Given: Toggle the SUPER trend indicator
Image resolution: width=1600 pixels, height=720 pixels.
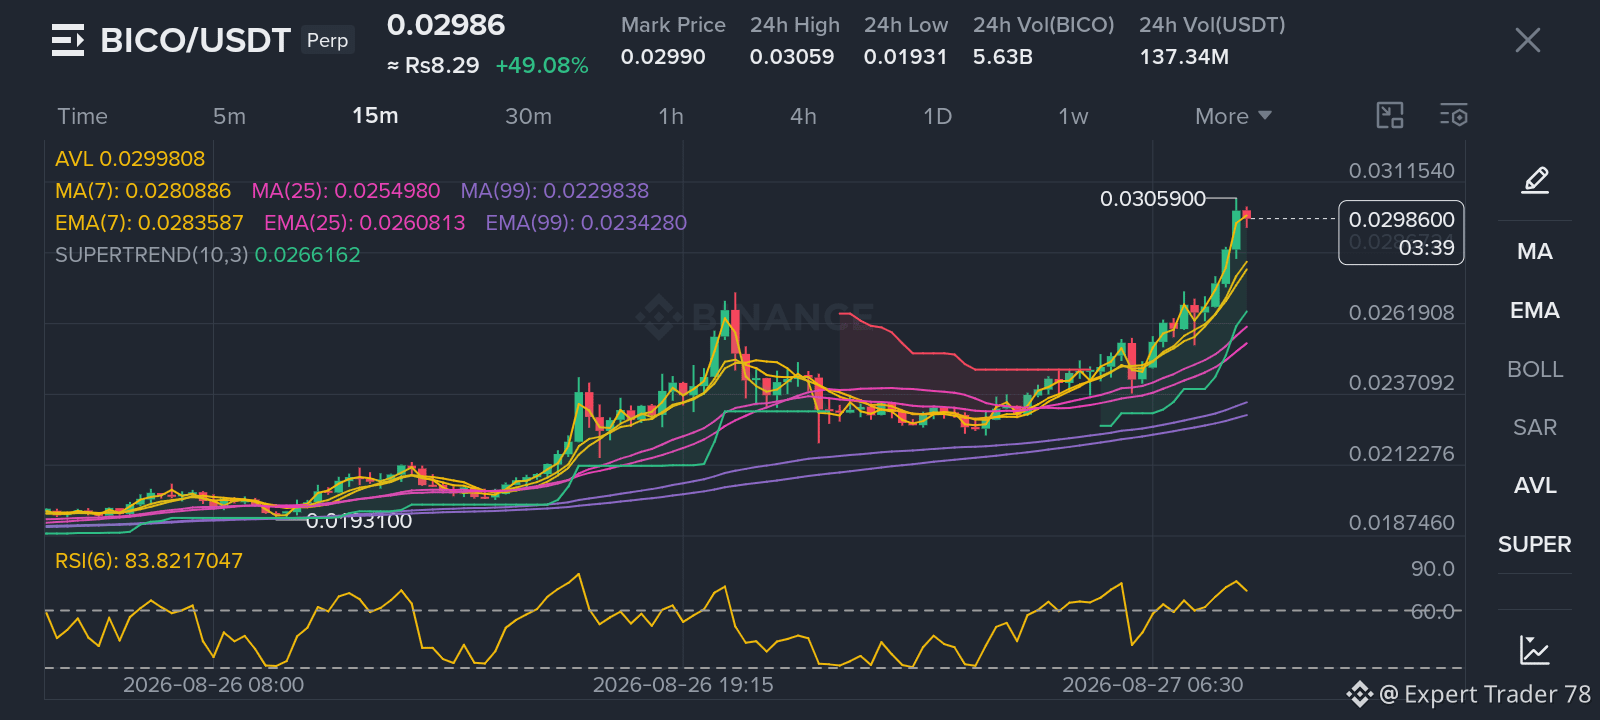Looking at the screenshot, I should pyautogui.click(x=1535, y=544).
